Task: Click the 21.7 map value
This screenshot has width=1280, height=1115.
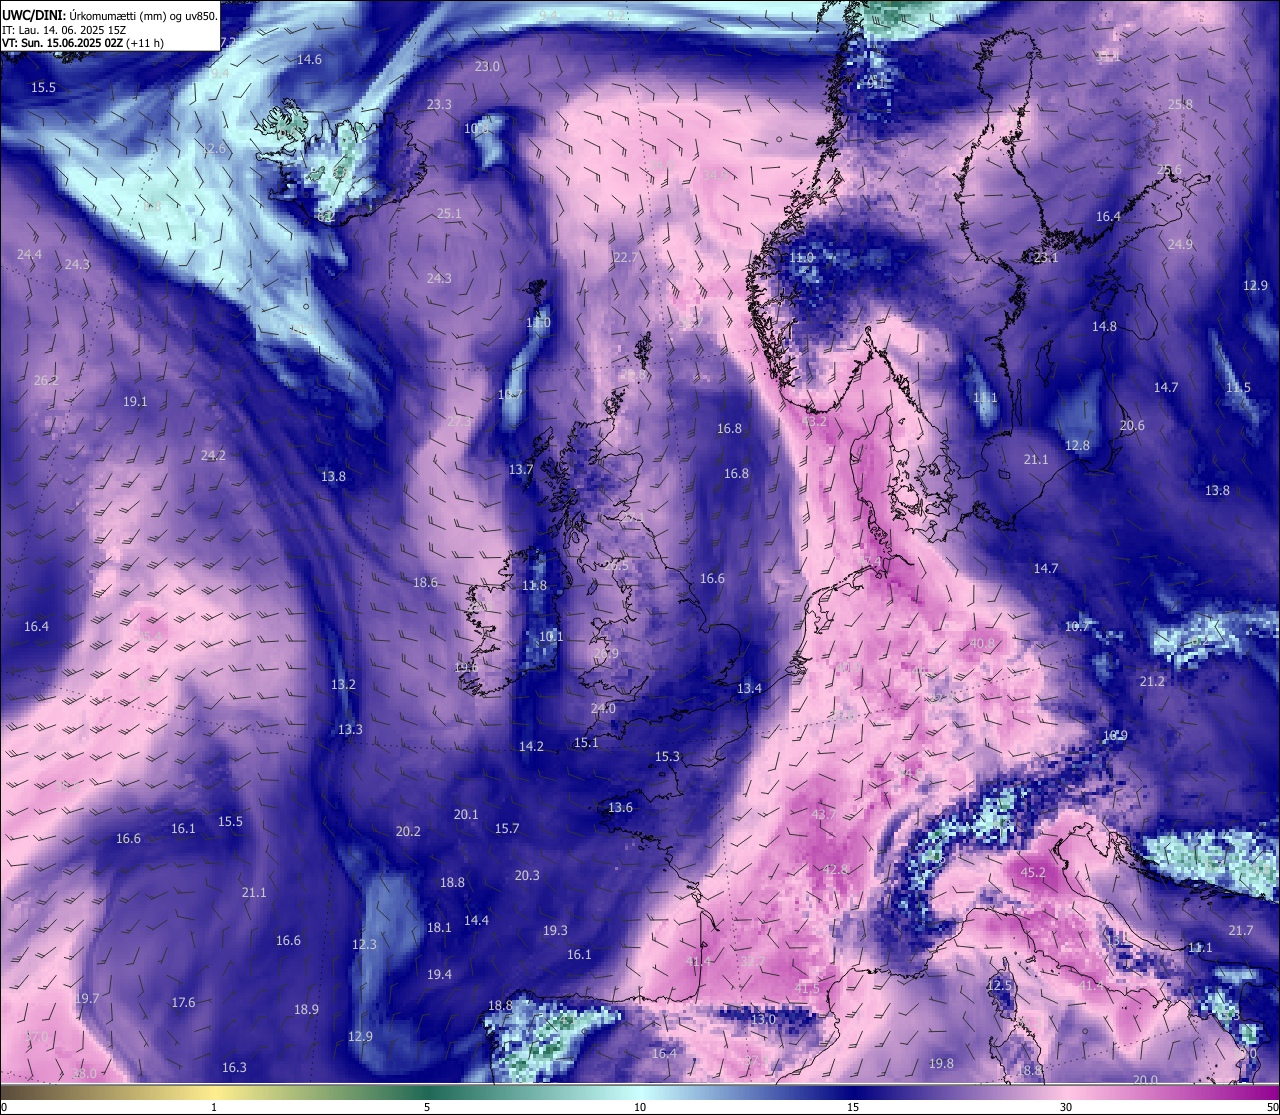Action: click(1240, 931)
